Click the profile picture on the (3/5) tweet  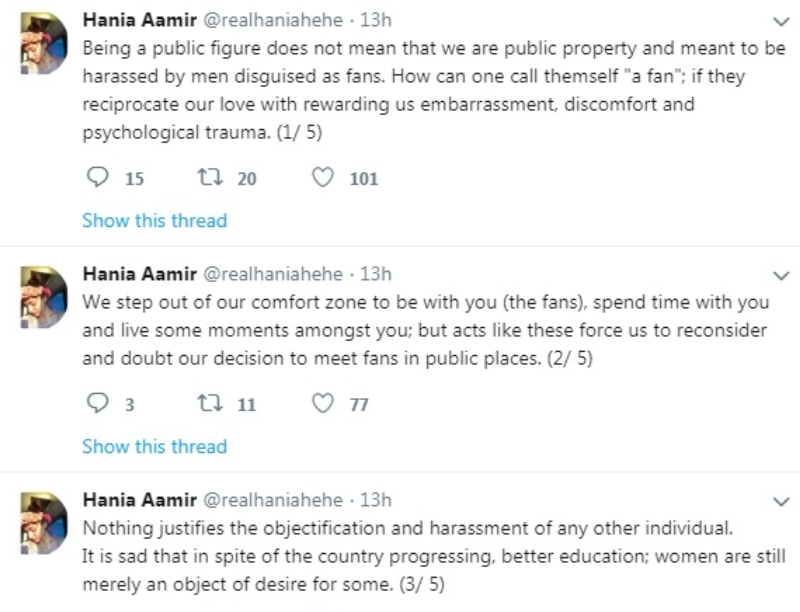(44, 523)
